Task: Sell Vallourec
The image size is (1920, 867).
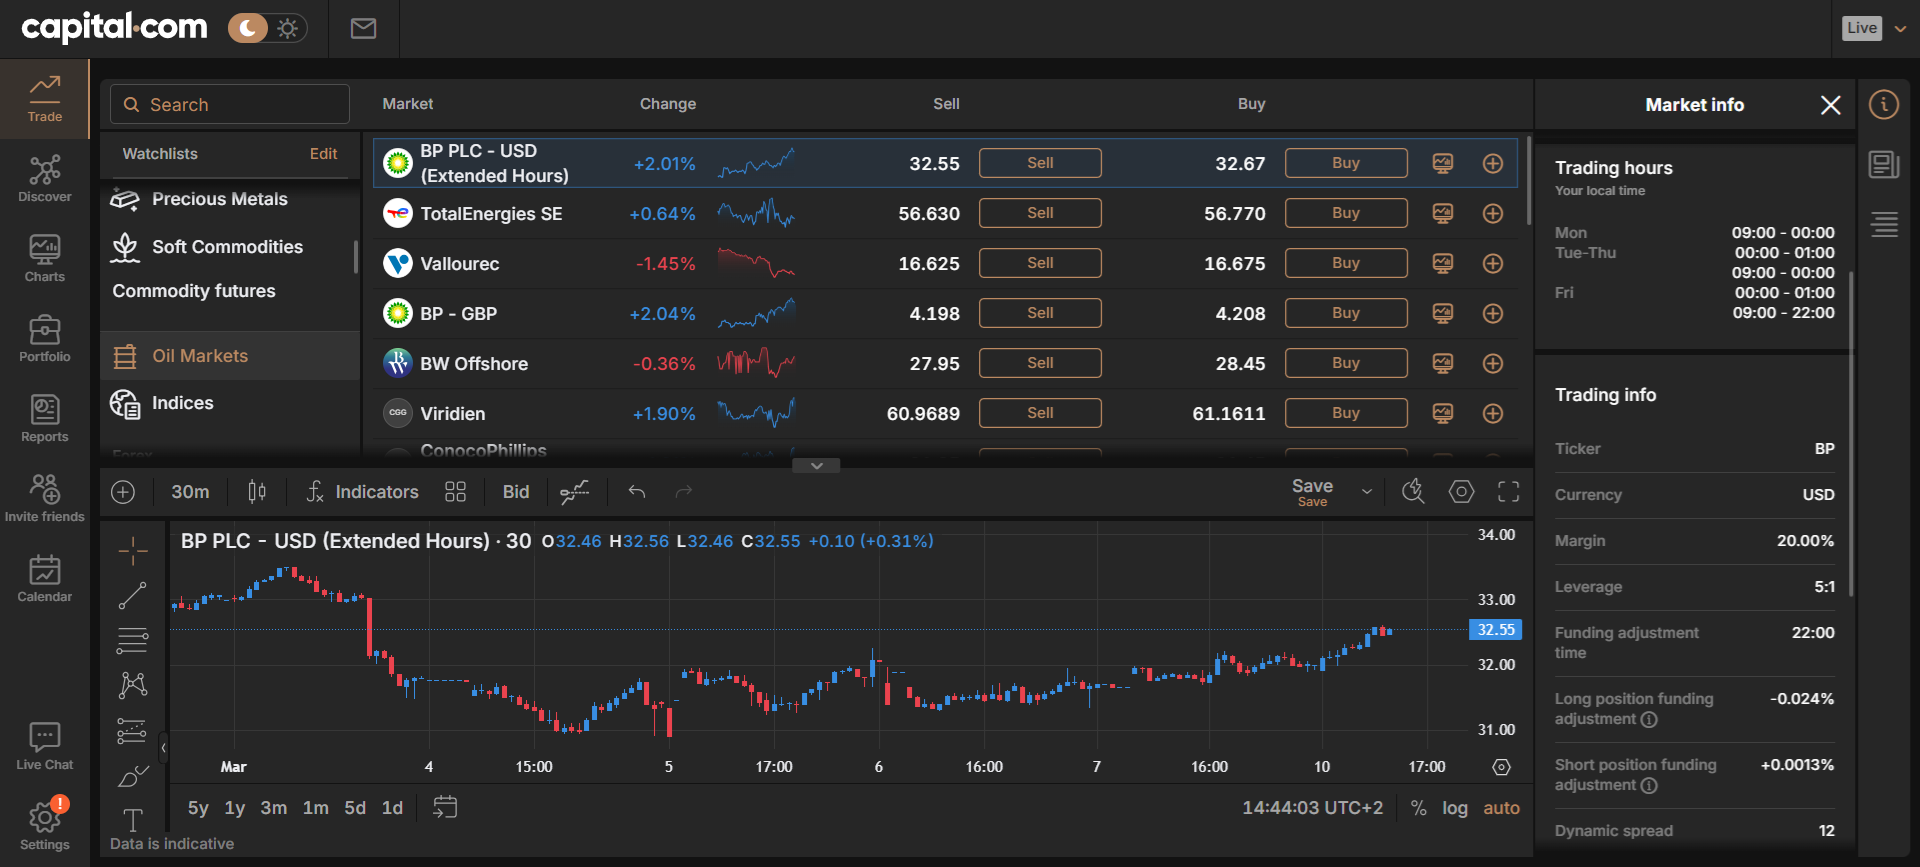Action: pyautogui.click(x=1040, y=263)
